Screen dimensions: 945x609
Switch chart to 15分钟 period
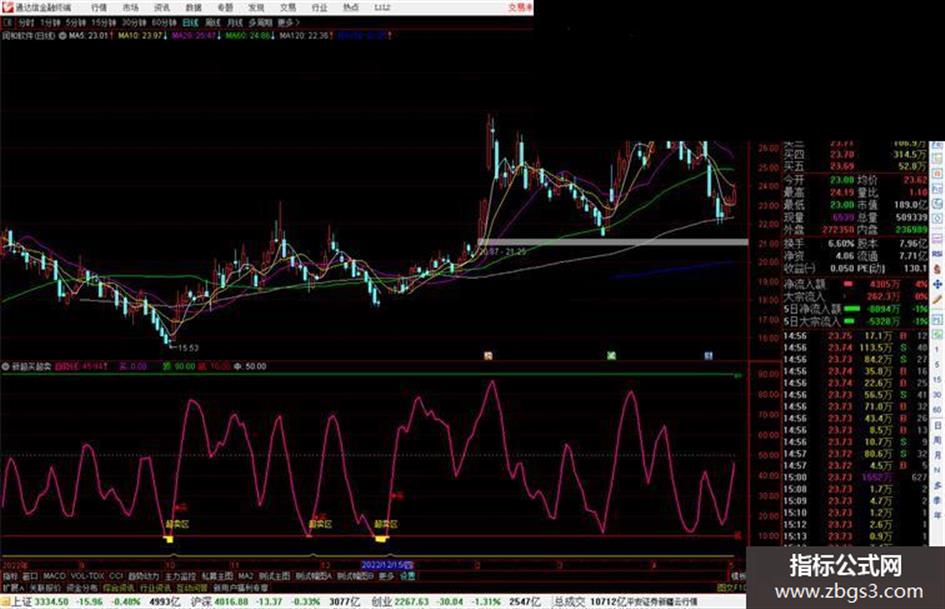click(104, 22)
